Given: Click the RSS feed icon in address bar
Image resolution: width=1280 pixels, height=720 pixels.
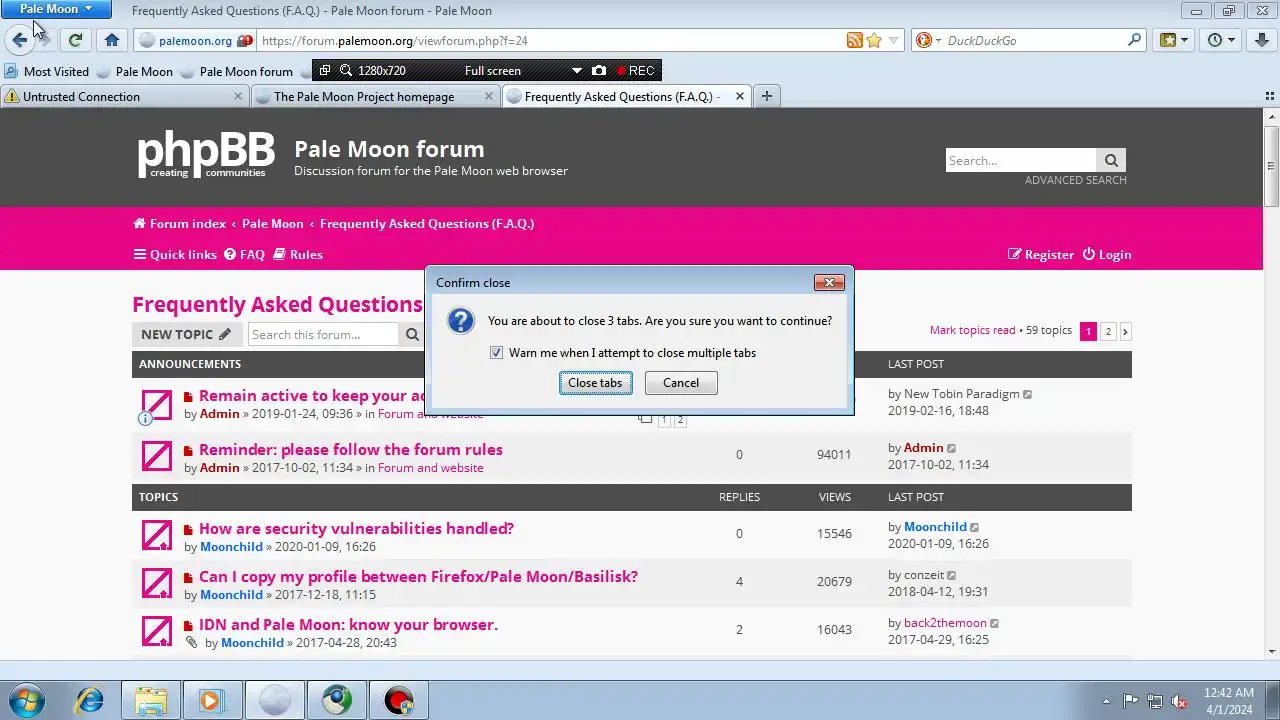Looking at the screenshot, I should pos(855,40).
